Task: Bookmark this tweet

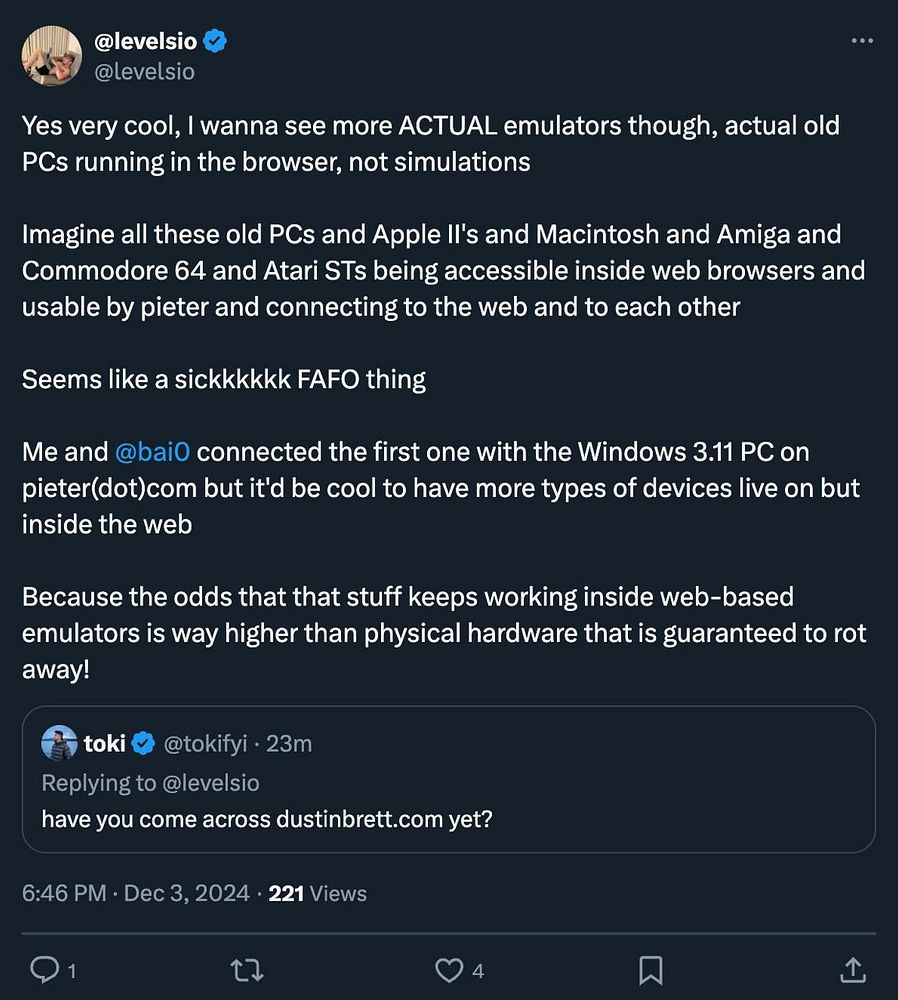Action: point(651,969)
